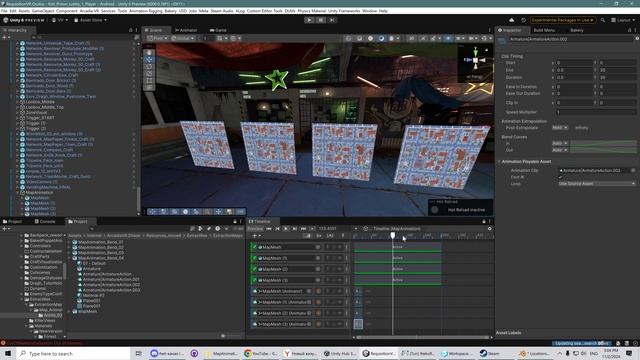
Task: Click the Blend Curves In curve preview
Action: click(x=603, y=143)
